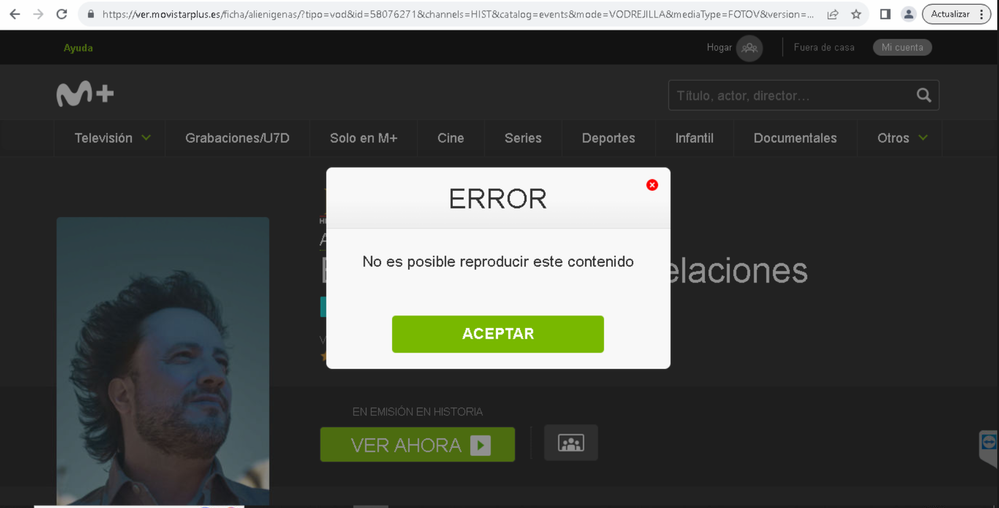Open Mi cuenta account button
The height and width of the screenshot is (508, 999).
coord(902,47)
